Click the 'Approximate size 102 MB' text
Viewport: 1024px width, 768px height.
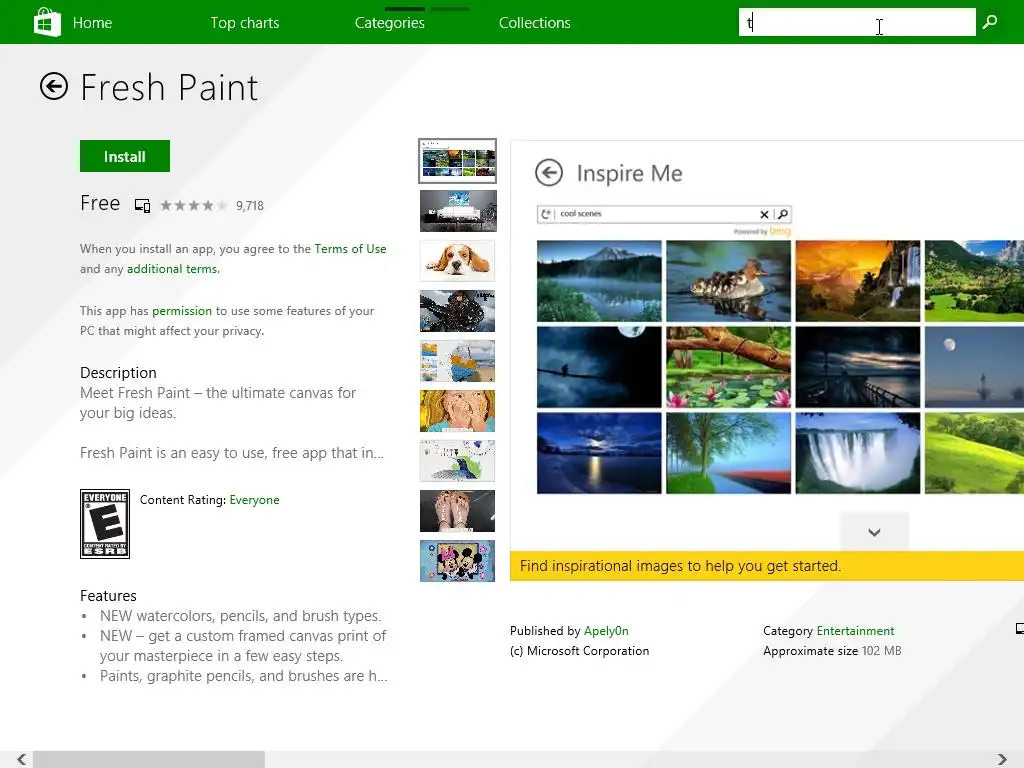click(832, 651)
